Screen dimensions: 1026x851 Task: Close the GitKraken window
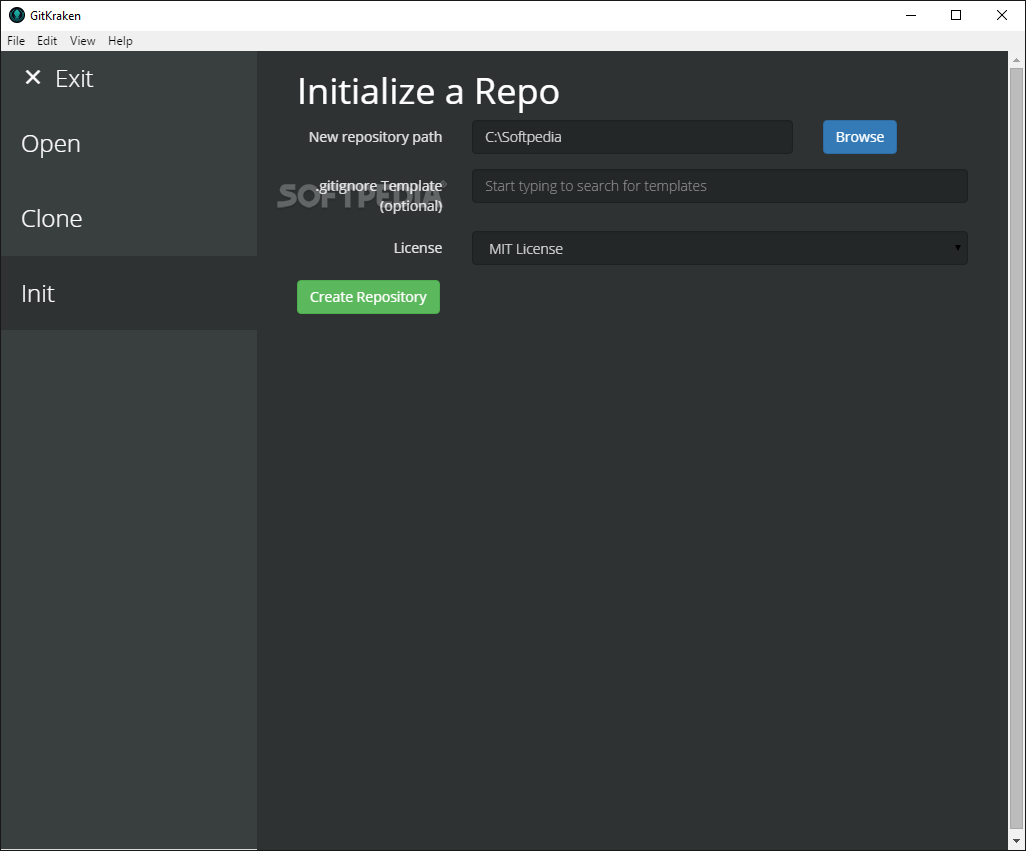(x=1001, y=15)
